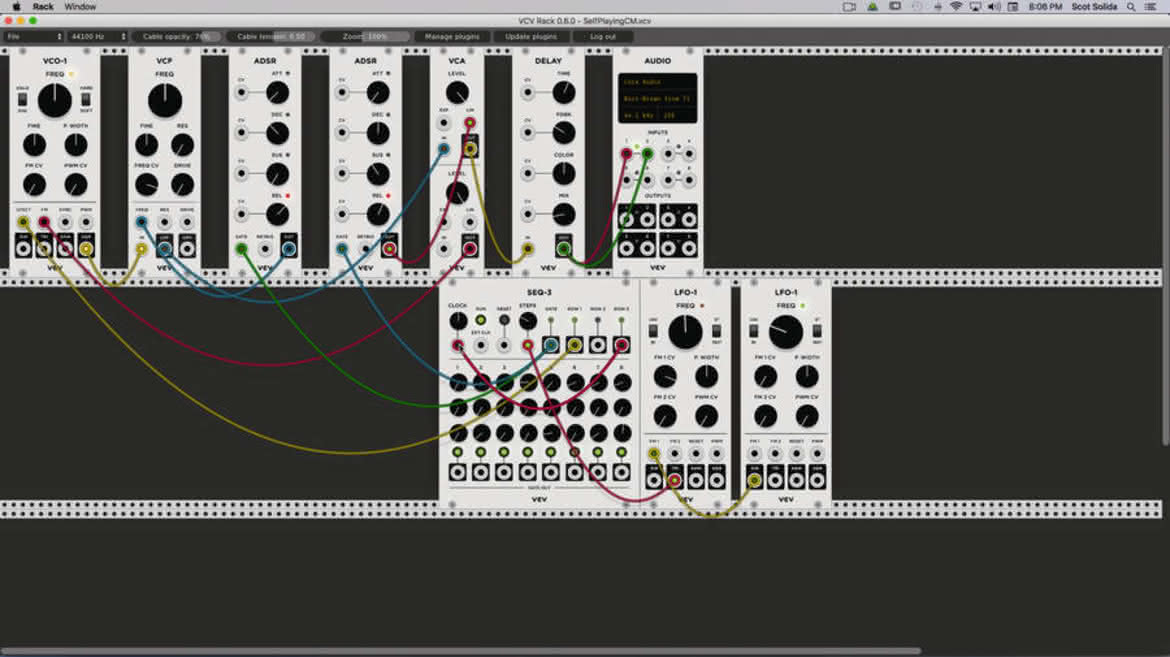Open the Apple menu
The height and width of the screenshot is (657, 1170).
pos(16,7)
